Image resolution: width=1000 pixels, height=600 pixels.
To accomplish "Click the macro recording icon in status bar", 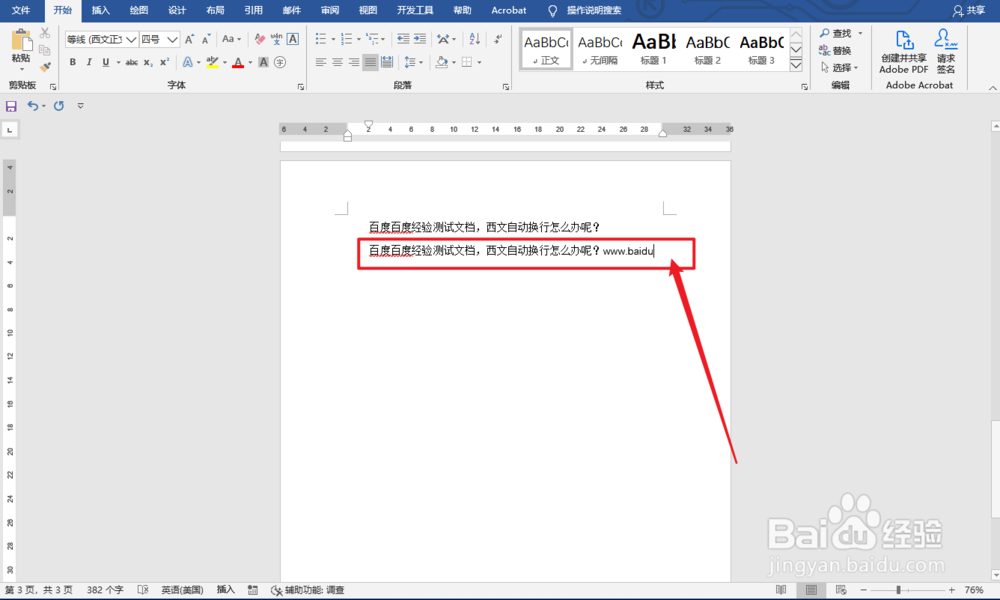I will tap(253, 590).
